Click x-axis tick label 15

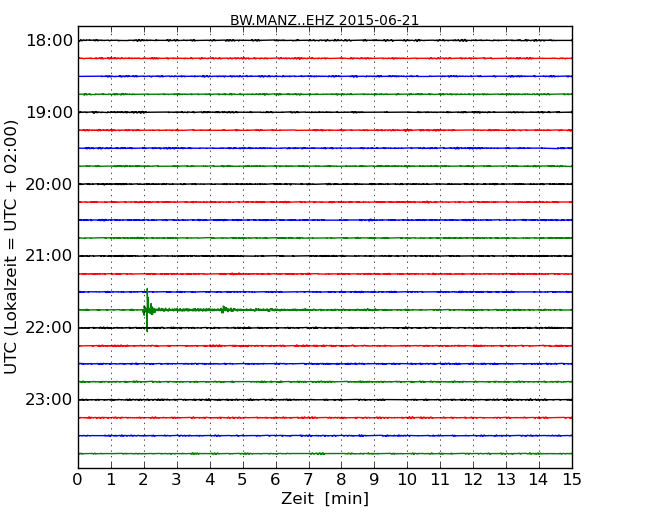point(572,480)
